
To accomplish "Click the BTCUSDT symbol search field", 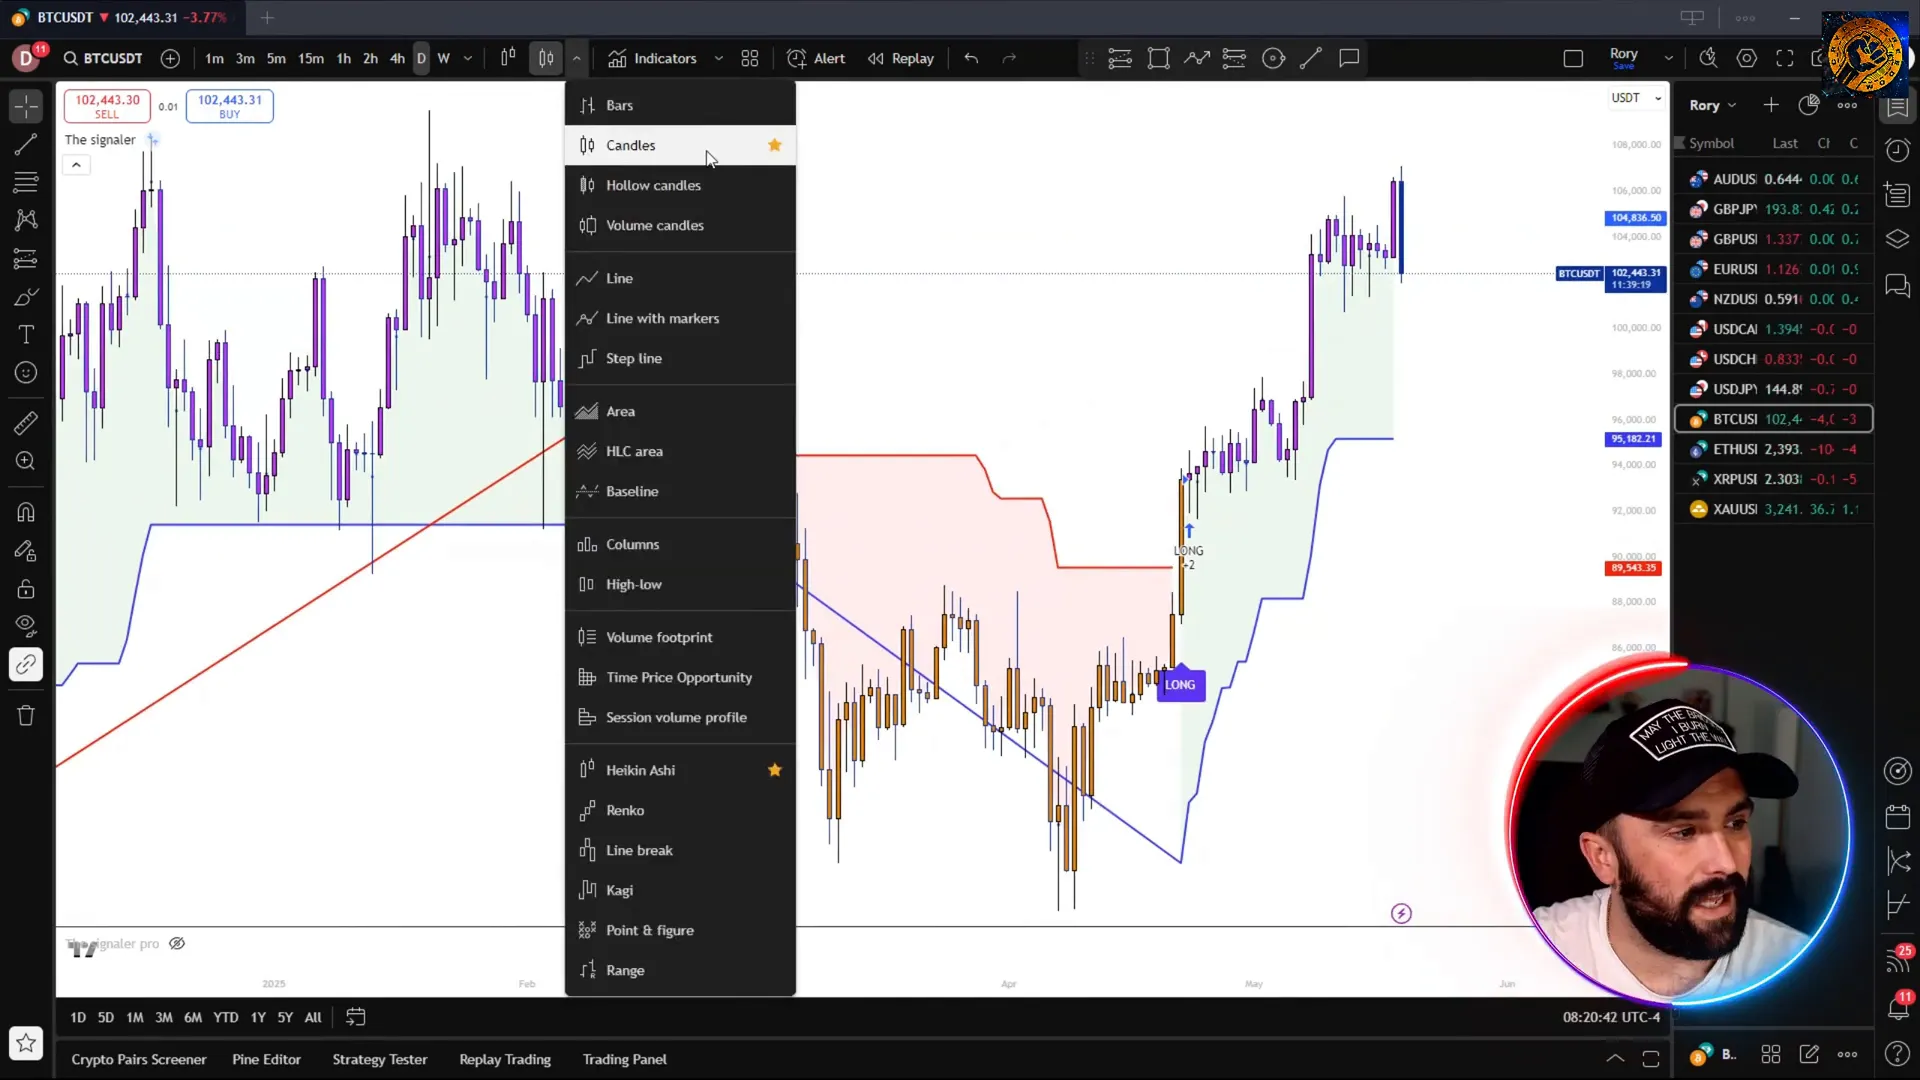I will point(103,58).
